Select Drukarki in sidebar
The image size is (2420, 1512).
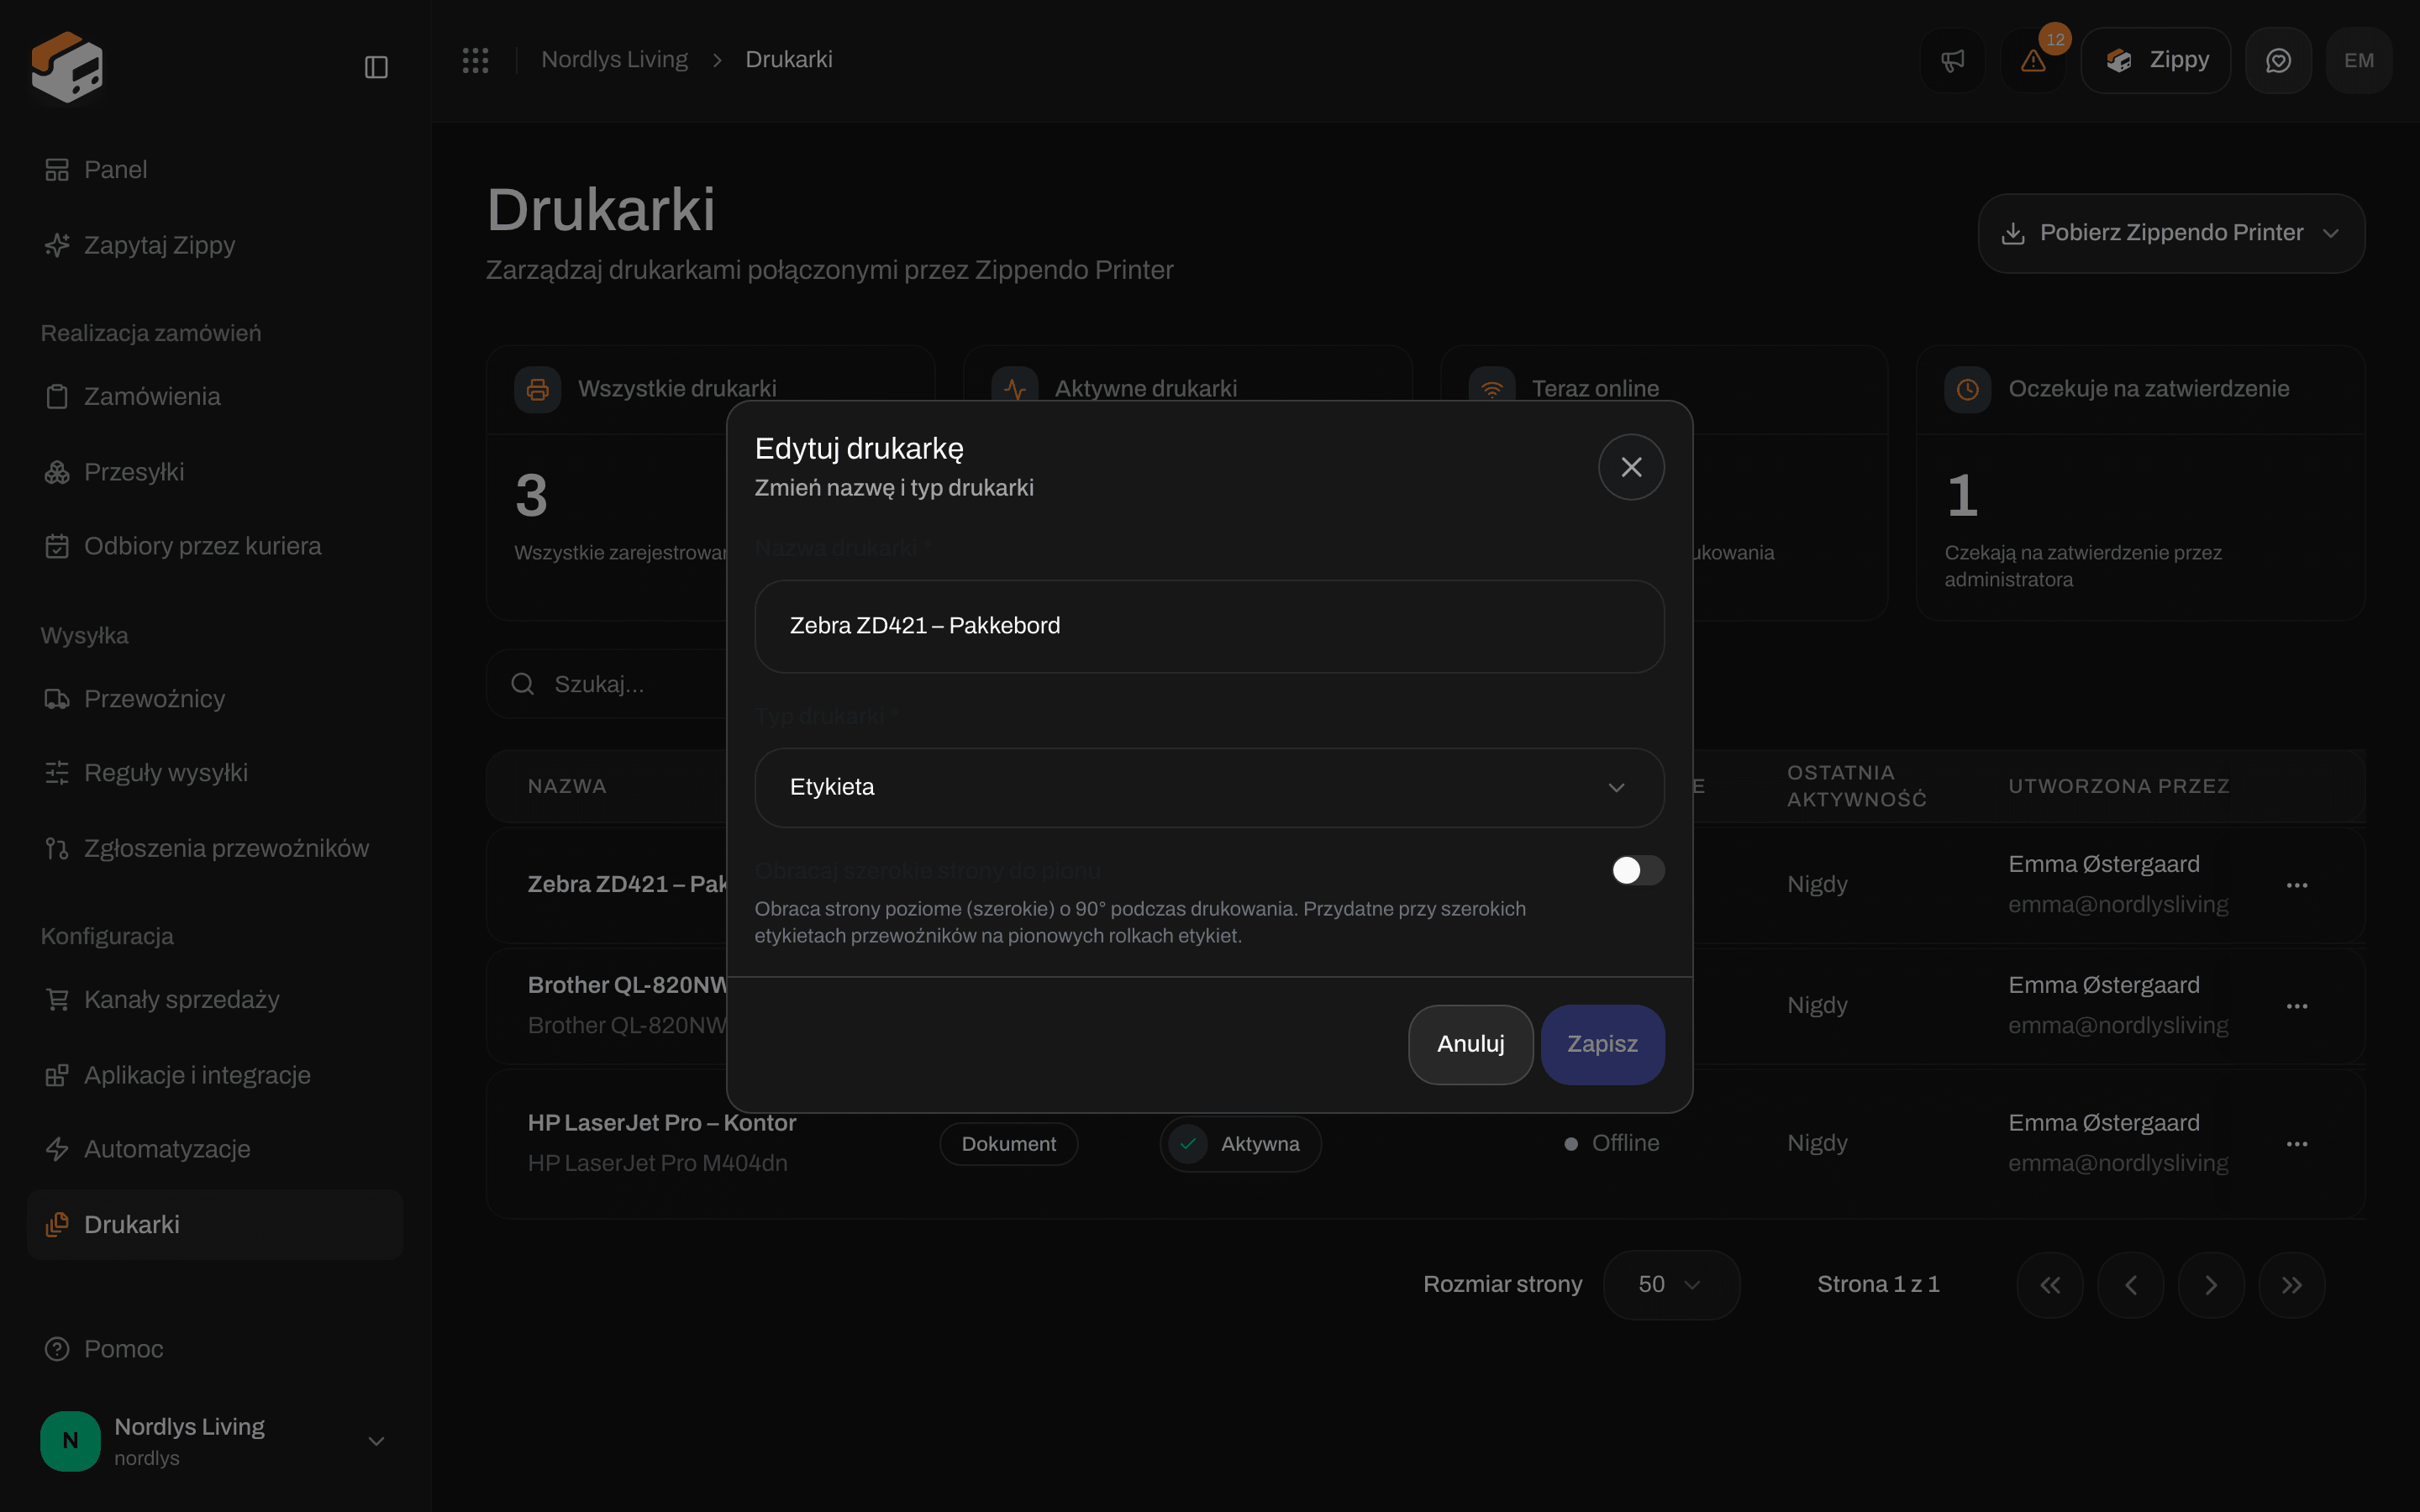pos(215,1225)
